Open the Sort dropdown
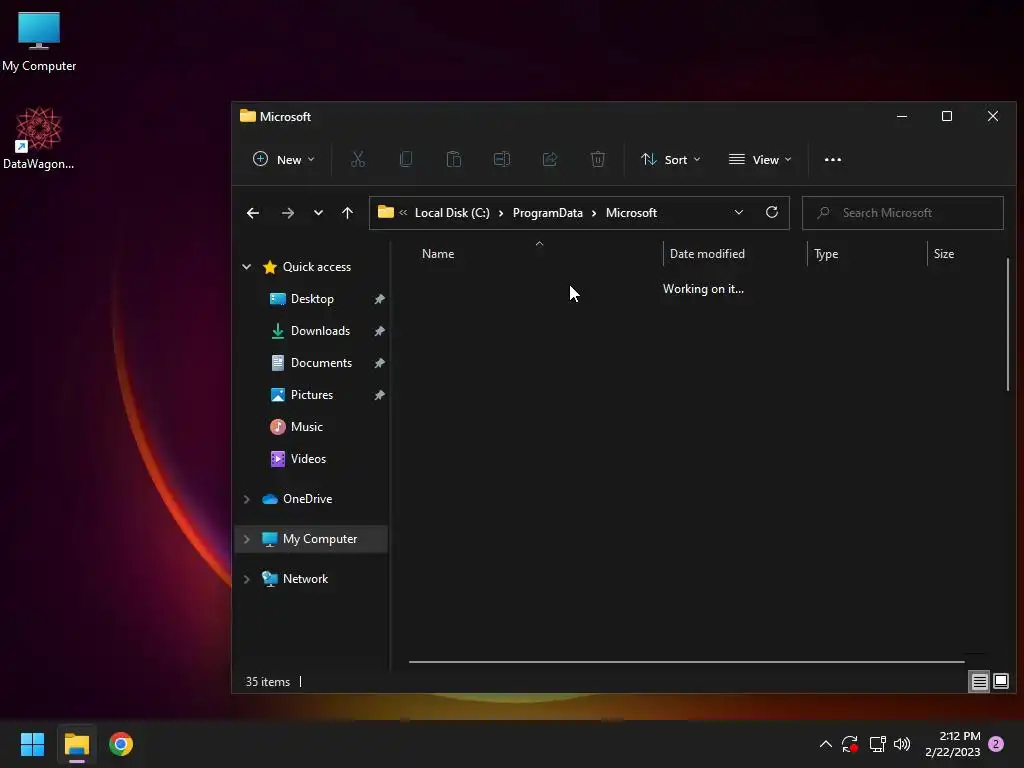The image size is (1024, 768). [671, 159]
